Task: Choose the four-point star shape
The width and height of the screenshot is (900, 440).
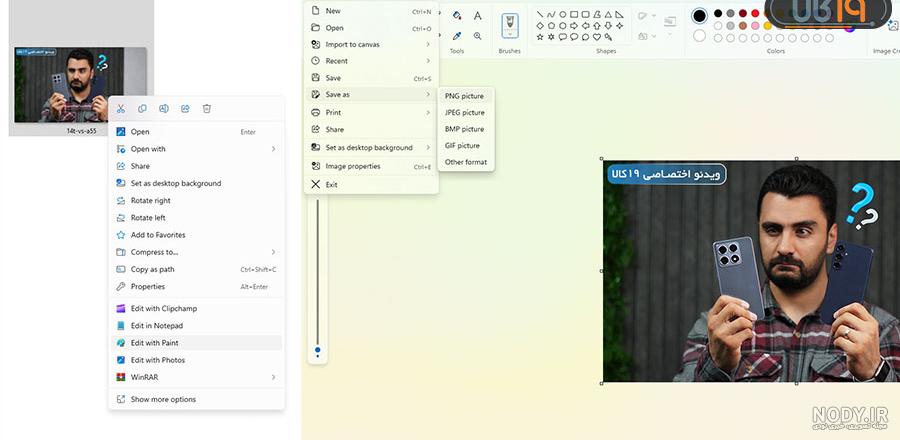Action: coord(619,26)
